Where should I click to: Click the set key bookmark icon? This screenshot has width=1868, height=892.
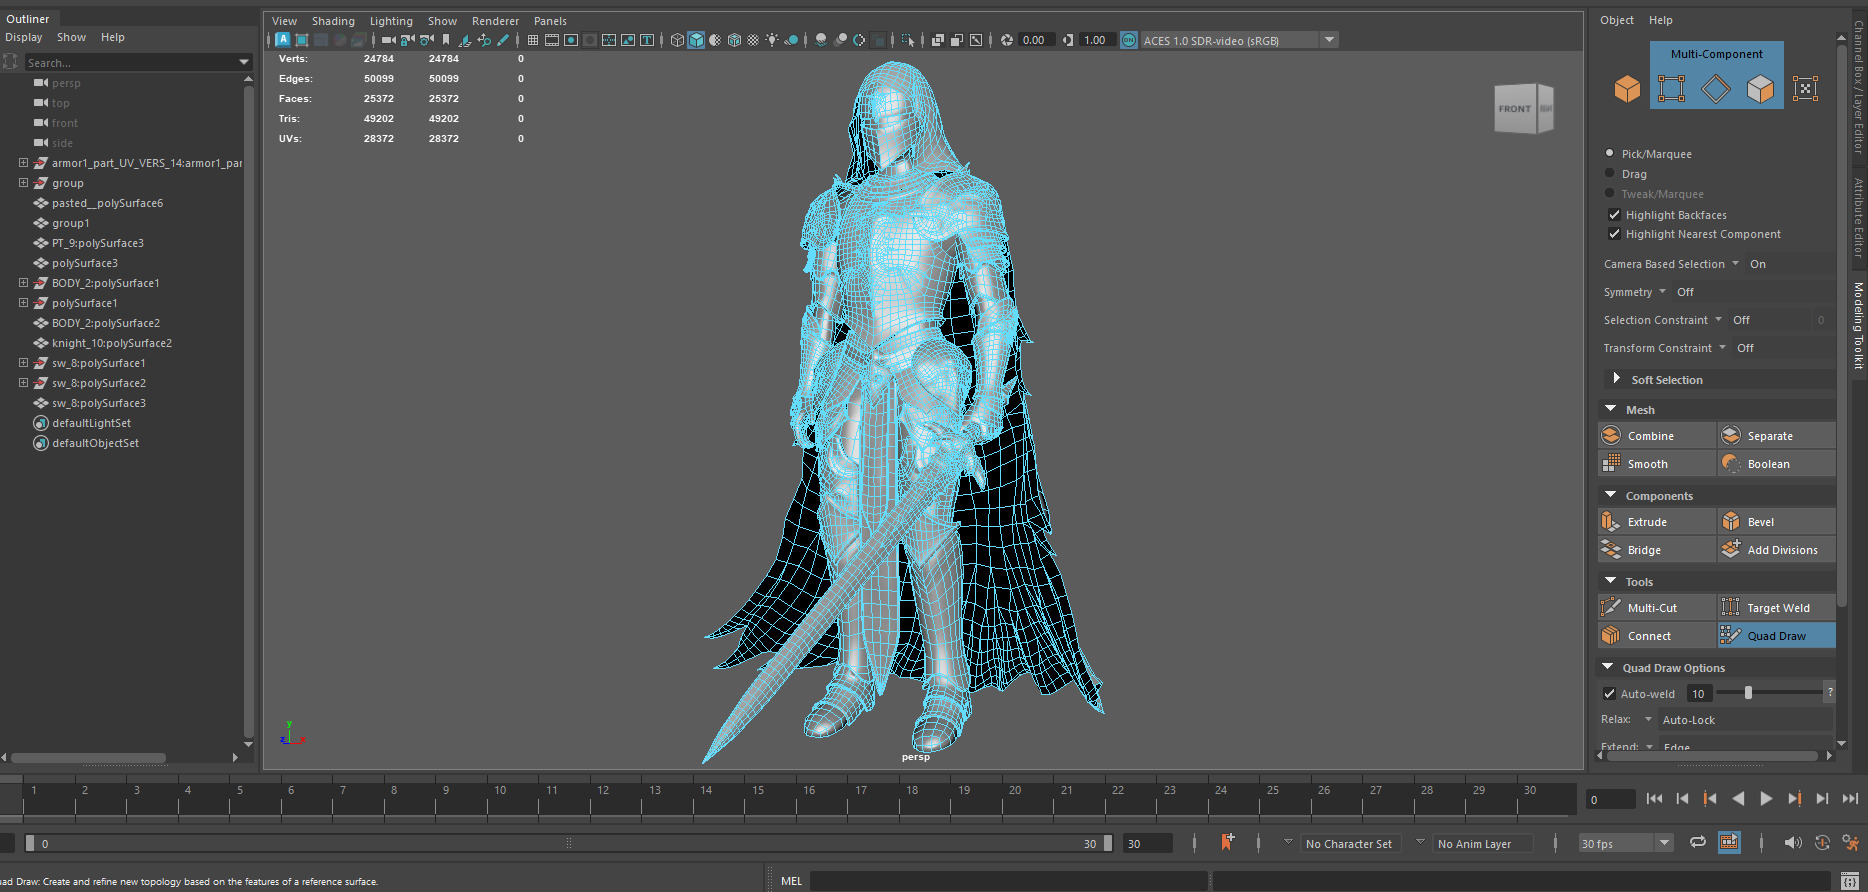(1227, 842)
